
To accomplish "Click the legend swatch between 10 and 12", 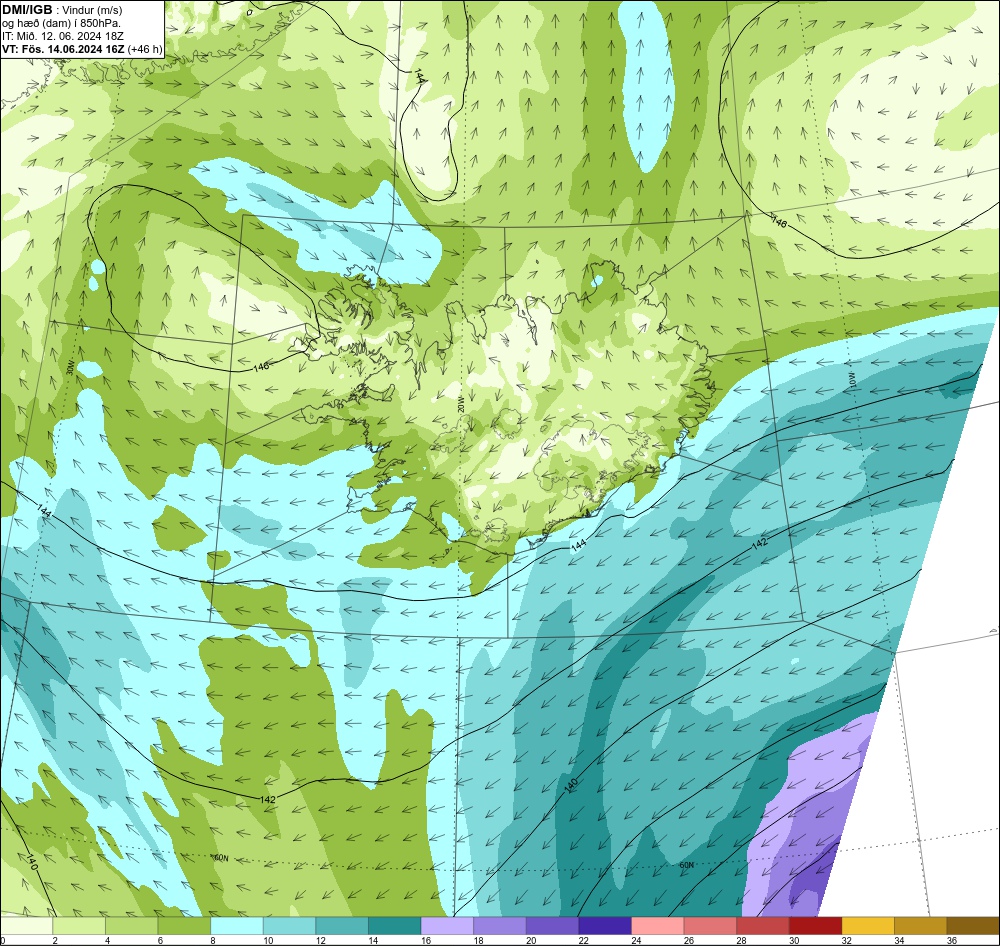I will click(290, 926).
